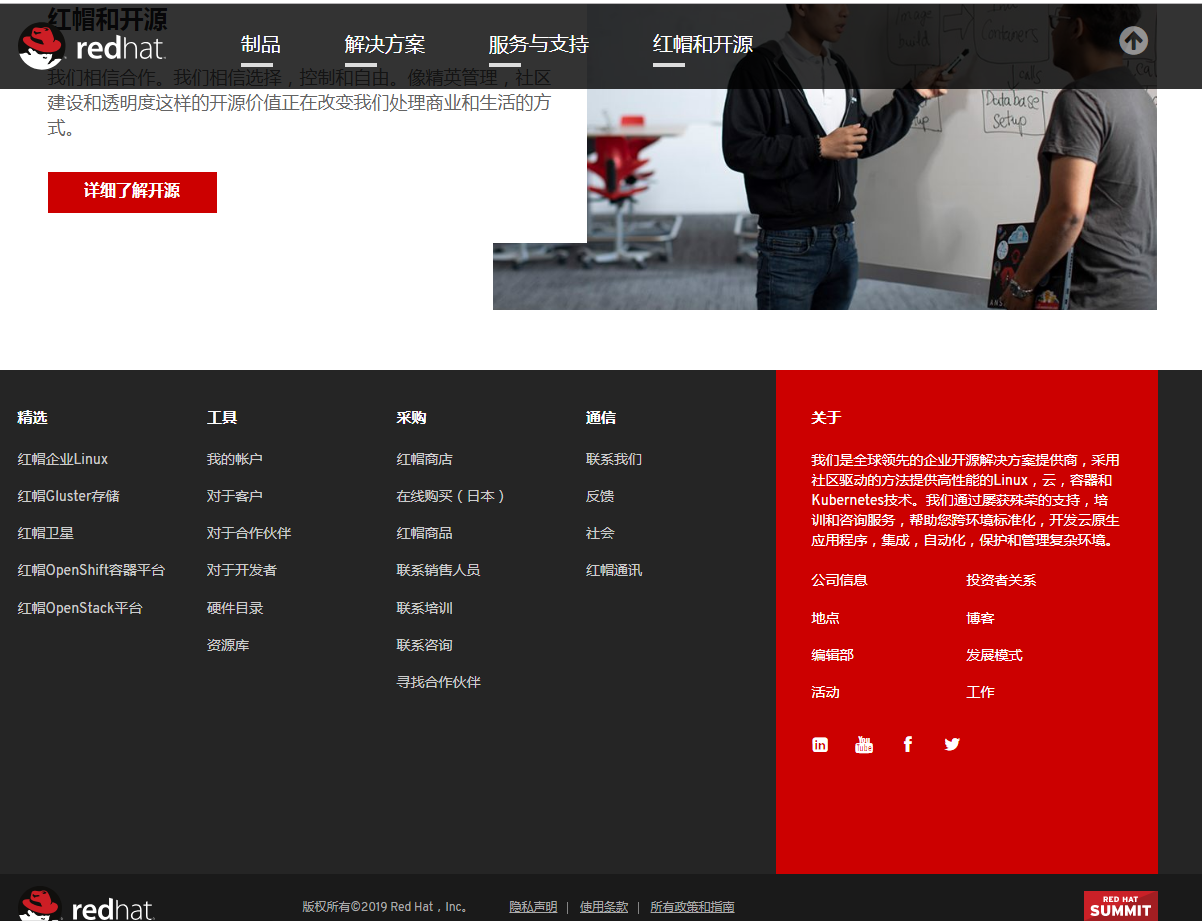Open the 地点 link
1202x921 pixels.
825,618
